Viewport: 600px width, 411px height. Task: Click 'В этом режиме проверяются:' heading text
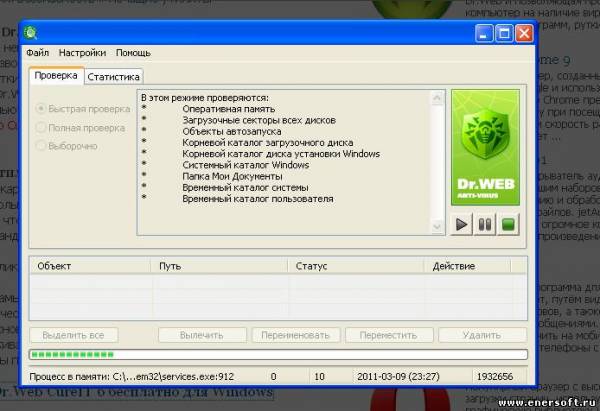[x=205, y=98]
